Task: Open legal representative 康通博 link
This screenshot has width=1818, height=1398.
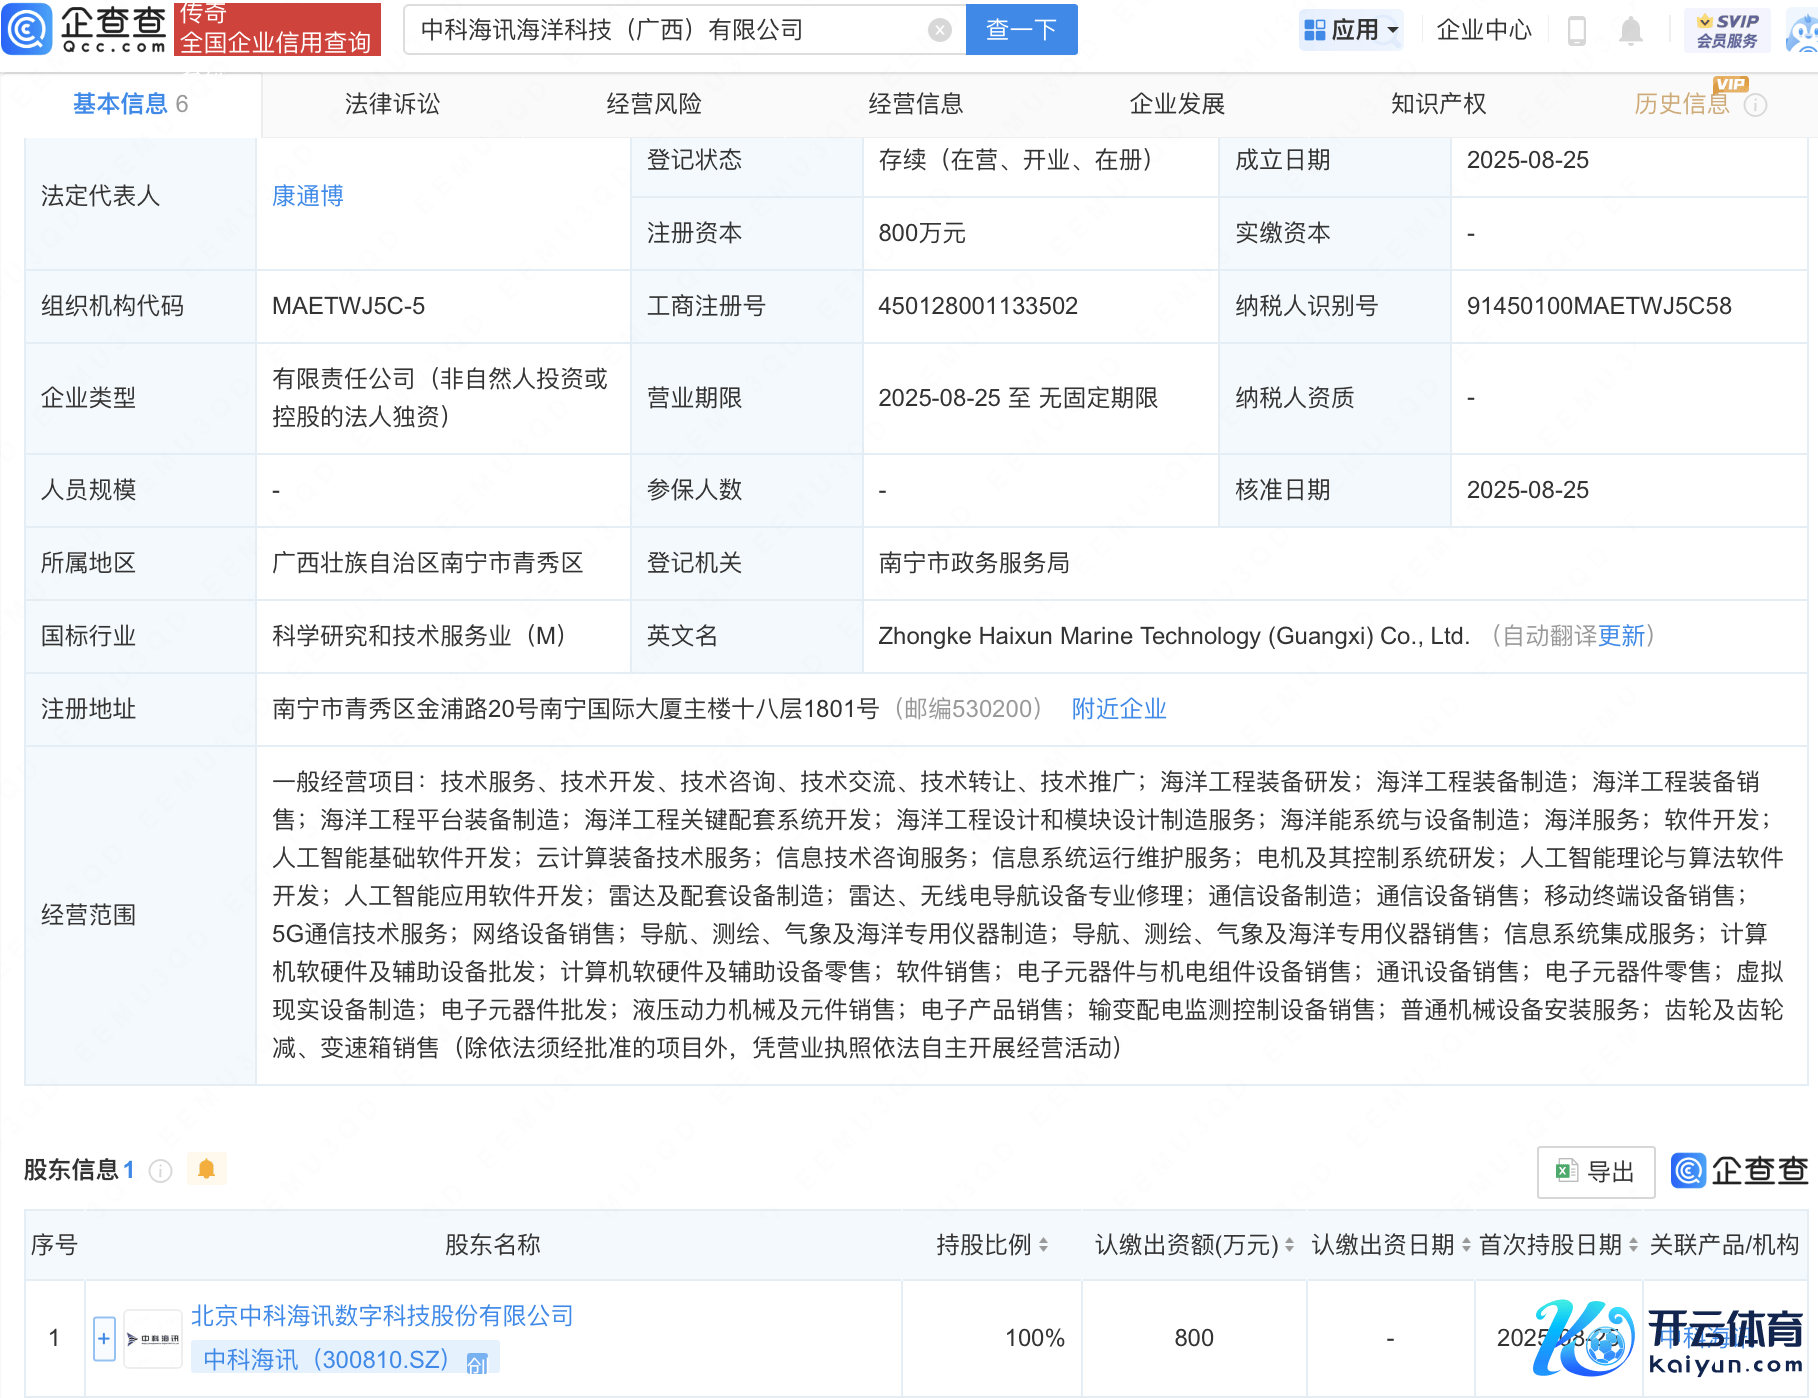Action: click(308, 196)
